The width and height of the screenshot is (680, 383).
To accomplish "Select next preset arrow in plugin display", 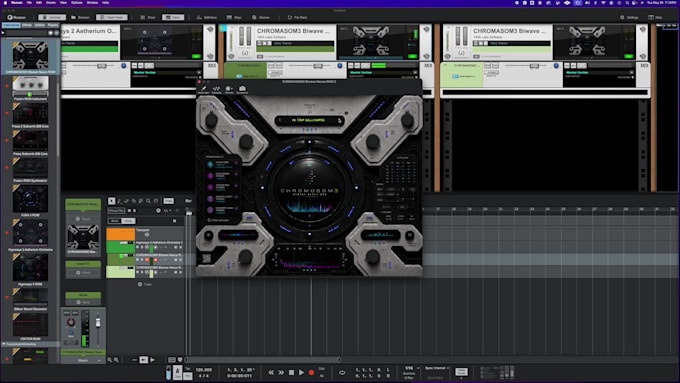I will [340, 120].
